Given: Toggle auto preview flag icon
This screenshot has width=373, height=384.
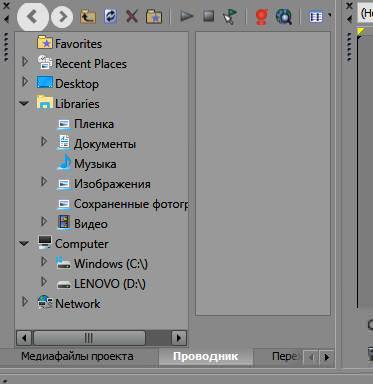Looking at the screenshot, I should coord(230,16).
